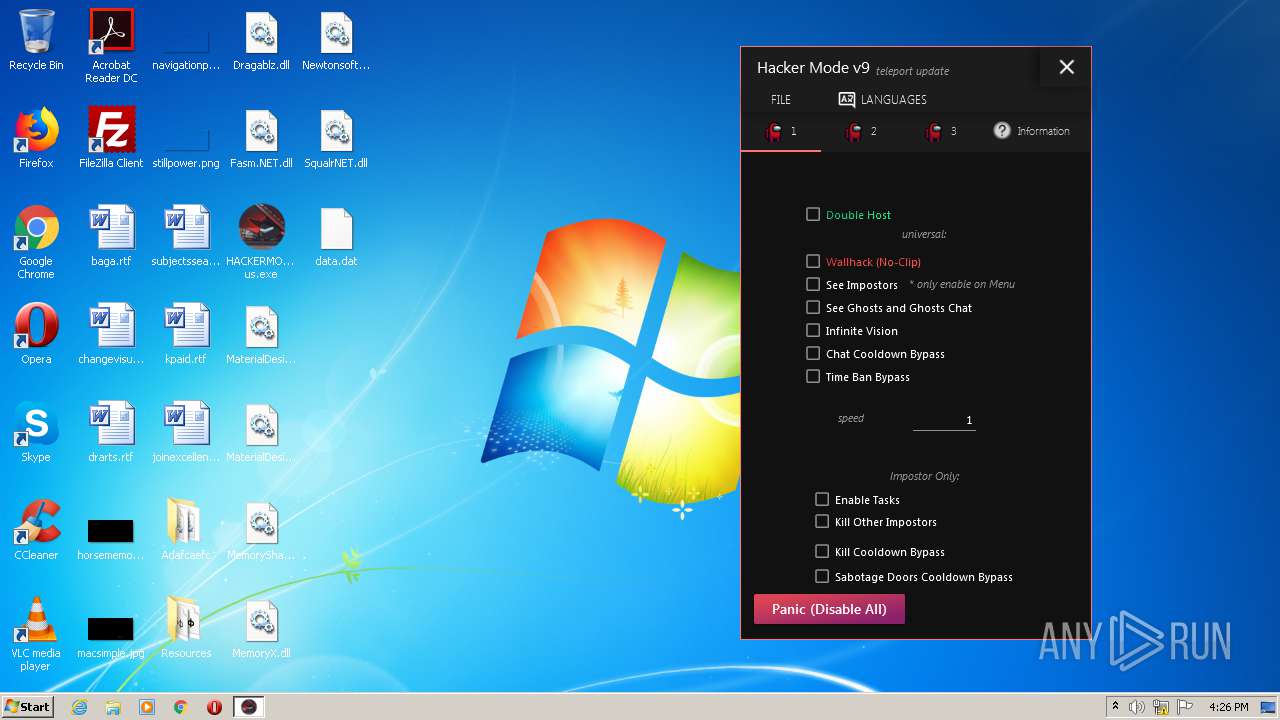Open subjectssea... document icon
The image size is (1280, 720).
pyautogui.click(x=186, y=236)
